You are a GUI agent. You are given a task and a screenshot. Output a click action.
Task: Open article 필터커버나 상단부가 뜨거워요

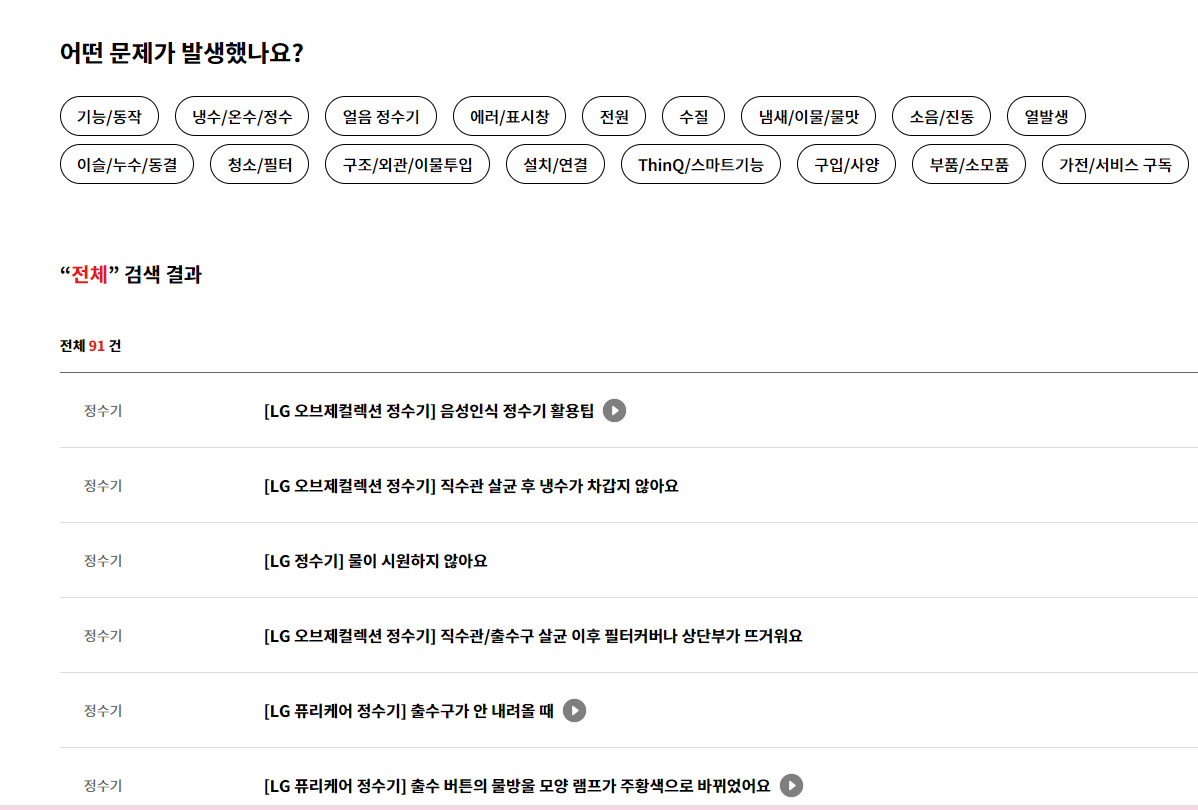pos(533,636)
